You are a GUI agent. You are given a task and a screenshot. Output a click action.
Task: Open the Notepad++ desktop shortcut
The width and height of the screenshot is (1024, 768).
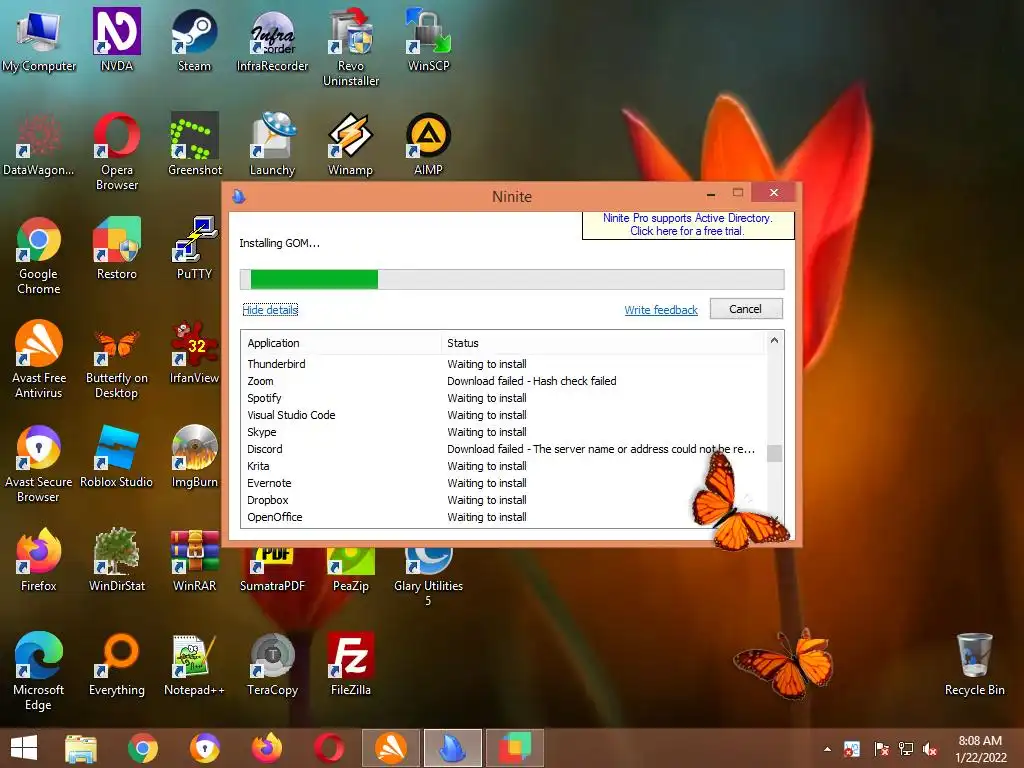[x=194, y=664]
